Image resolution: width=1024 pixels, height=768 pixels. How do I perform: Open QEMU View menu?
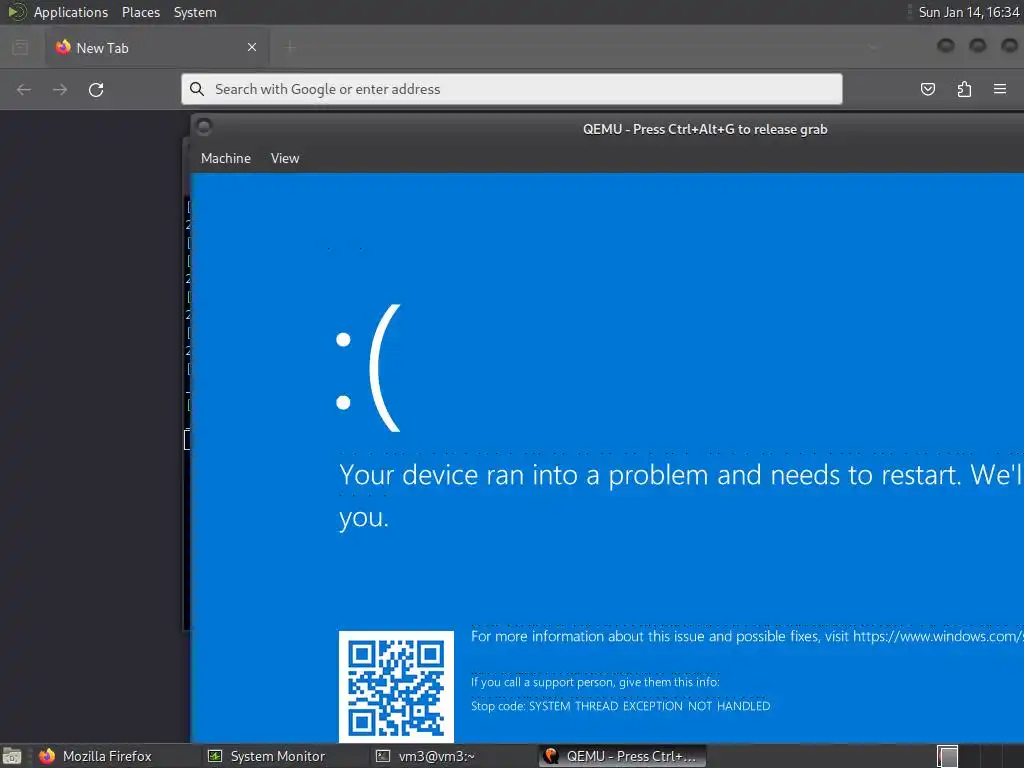coord(285,158)
